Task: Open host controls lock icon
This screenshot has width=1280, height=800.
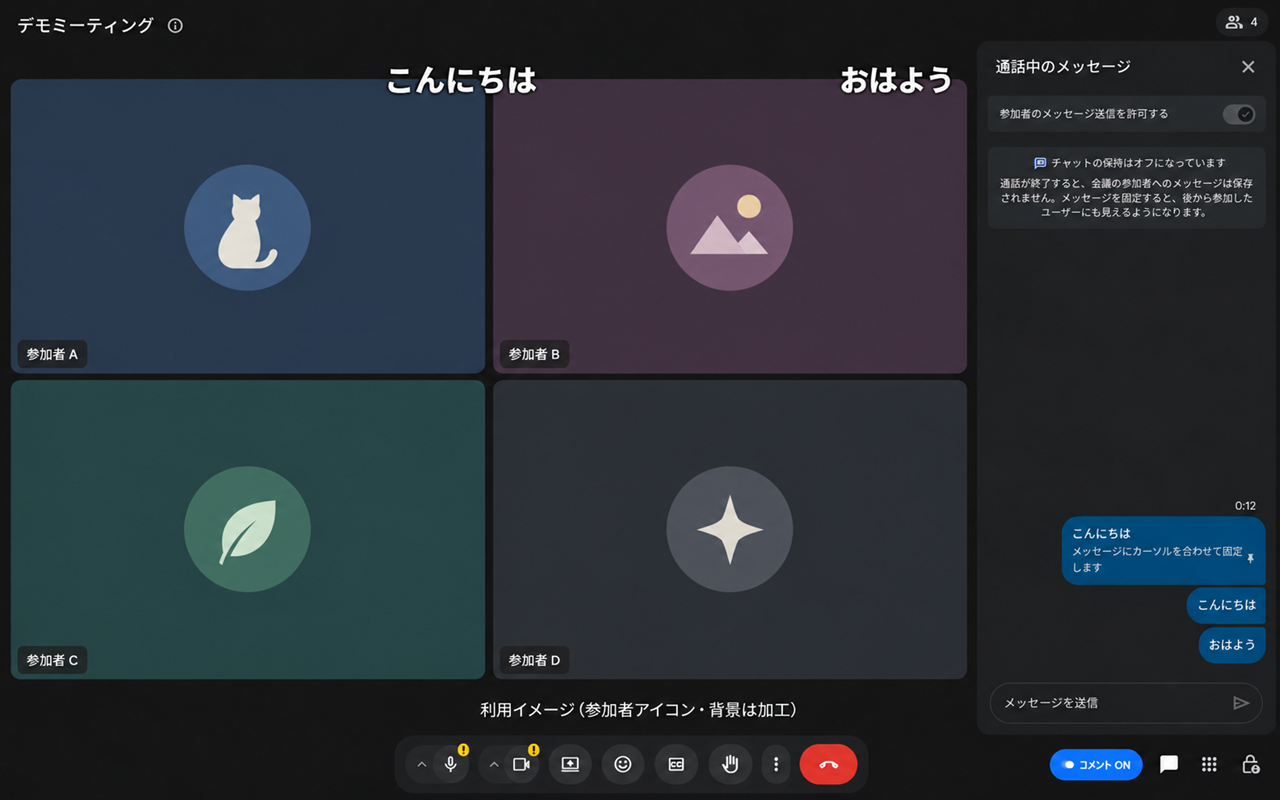Action: point(1250,765)
